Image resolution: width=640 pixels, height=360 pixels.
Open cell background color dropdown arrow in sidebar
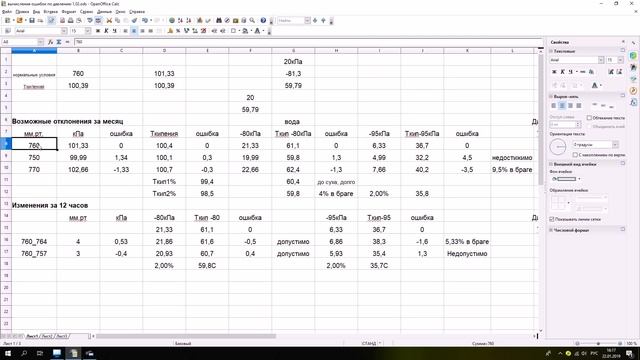579,179
